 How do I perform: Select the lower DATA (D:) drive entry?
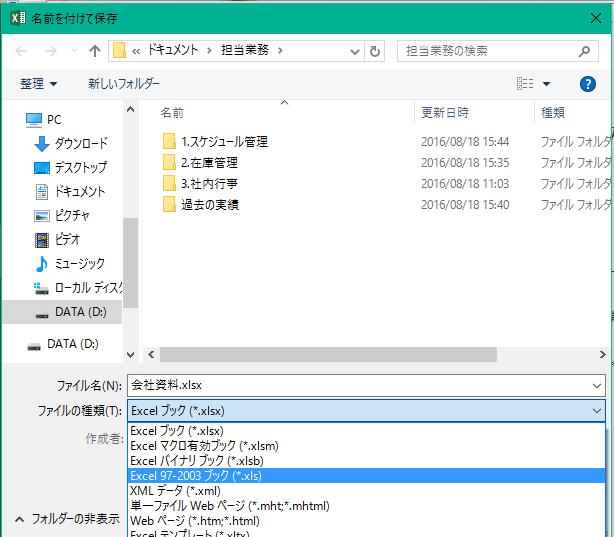tap(63, 344)
